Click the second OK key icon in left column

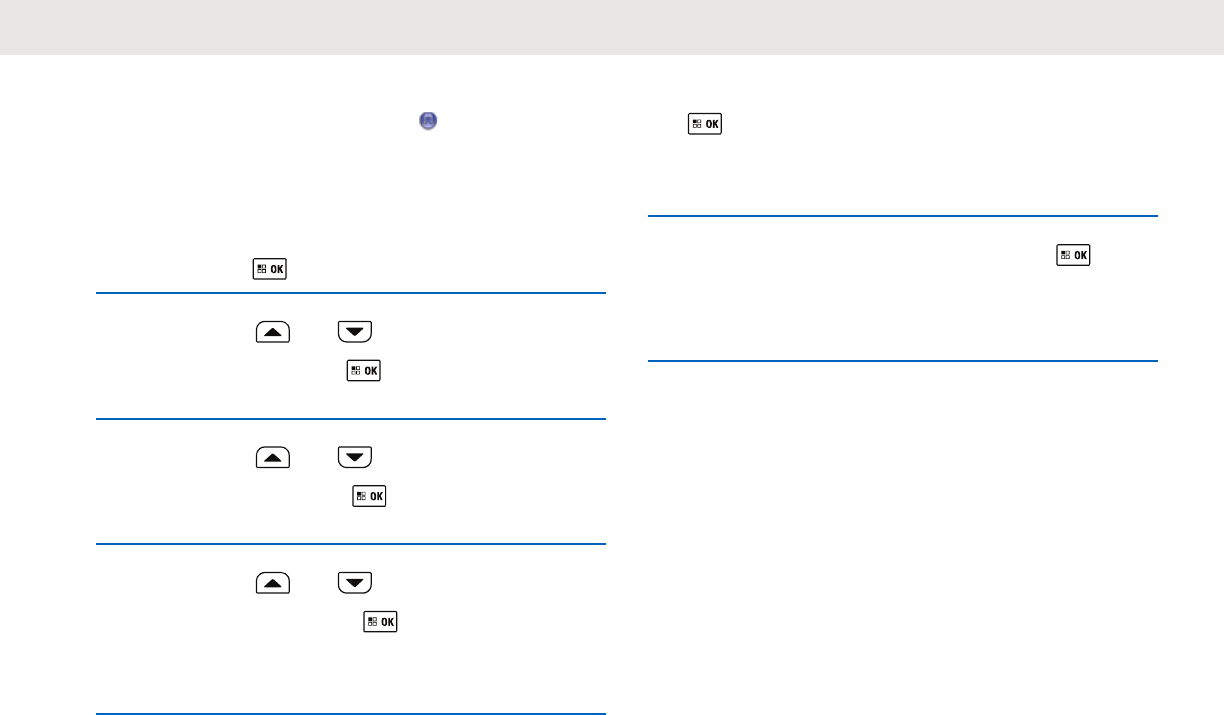pyautogui.click(x=363, y=371)
